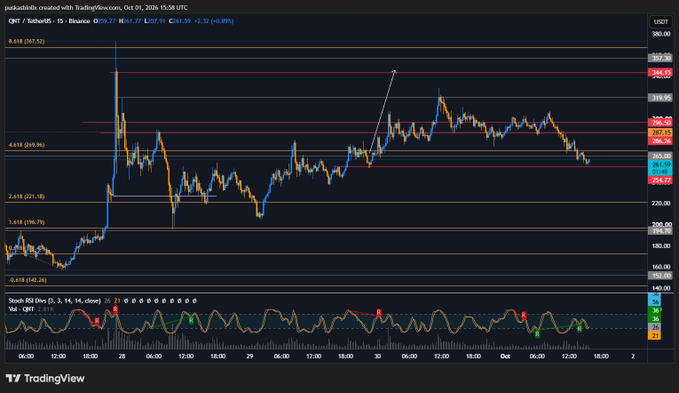Click the 'QNT / TetherUS · 15 · Binance' symbol title
Image resolution: width=679 pixels, height=393 pixels.
tap(49, 21)
